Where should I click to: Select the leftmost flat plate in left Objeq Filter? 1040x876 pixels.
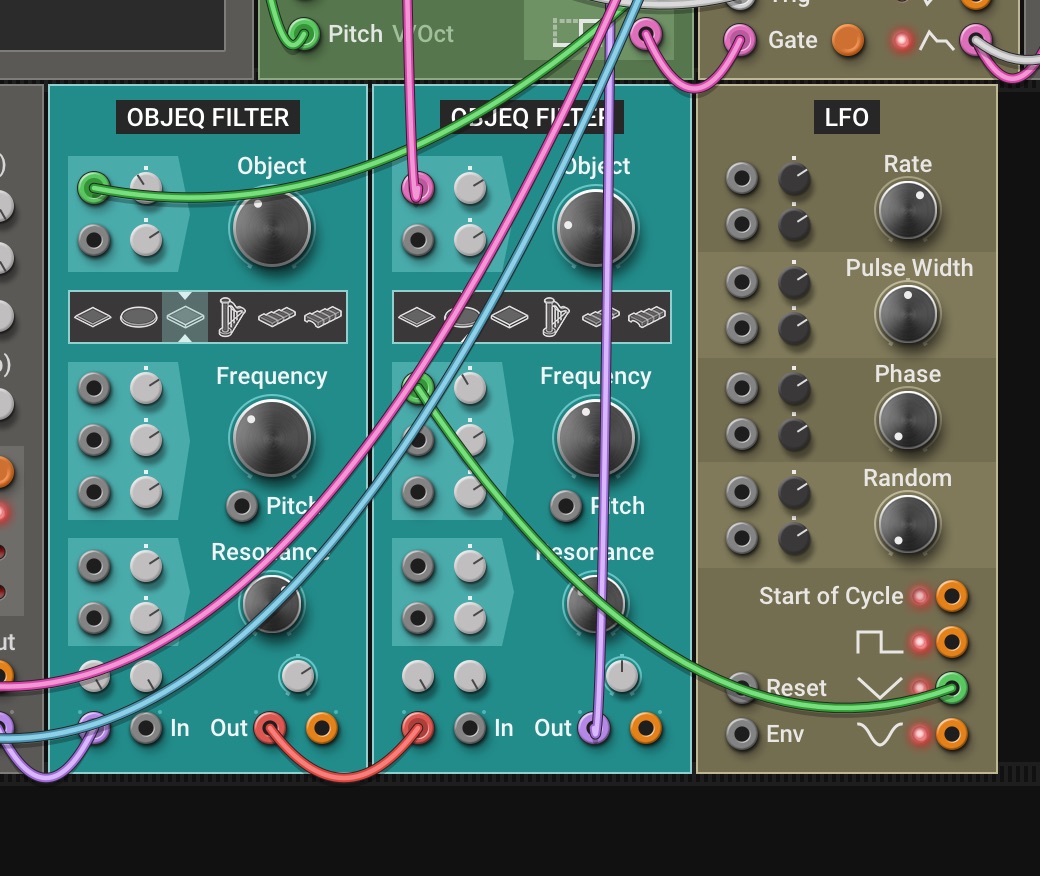(93, 318)
